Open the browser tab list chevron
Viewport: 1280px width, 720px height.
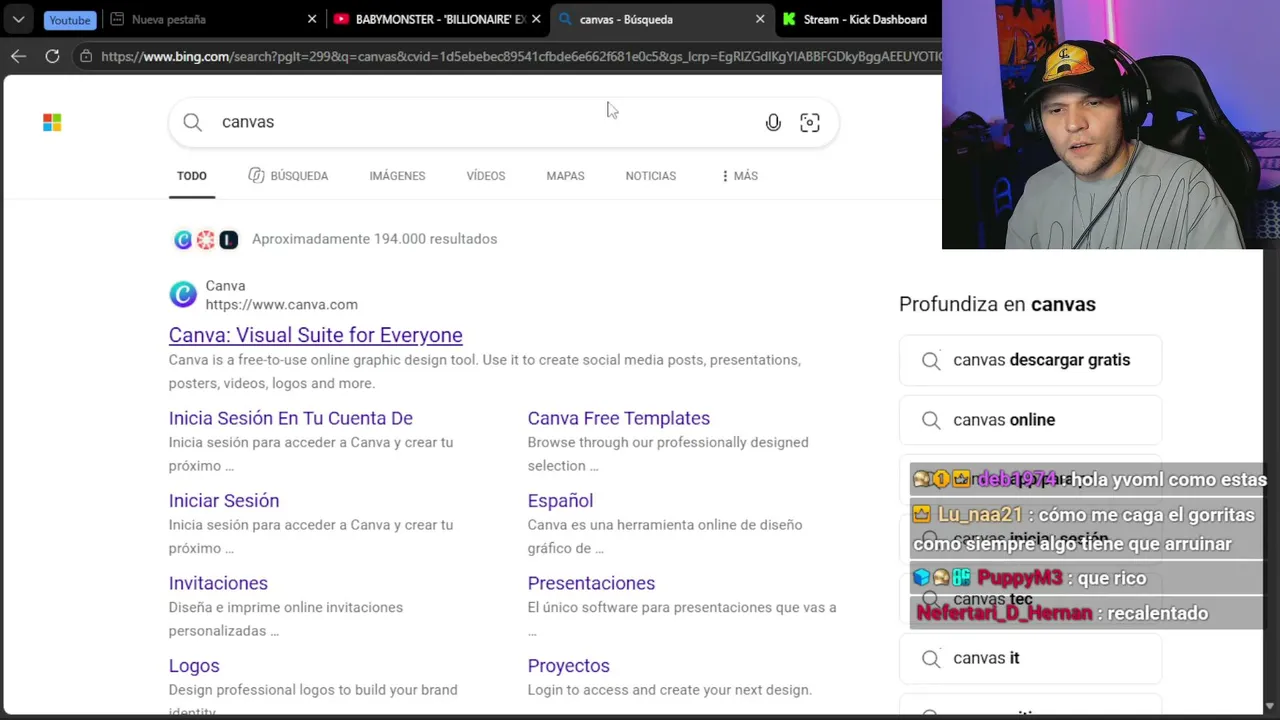click(x=18, y=19)
